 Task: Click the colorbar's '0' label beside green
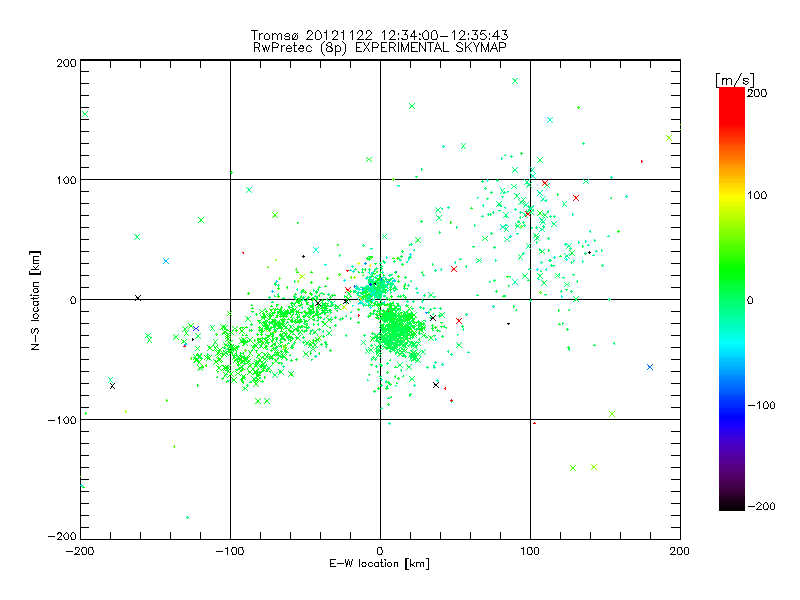[750, 300]
